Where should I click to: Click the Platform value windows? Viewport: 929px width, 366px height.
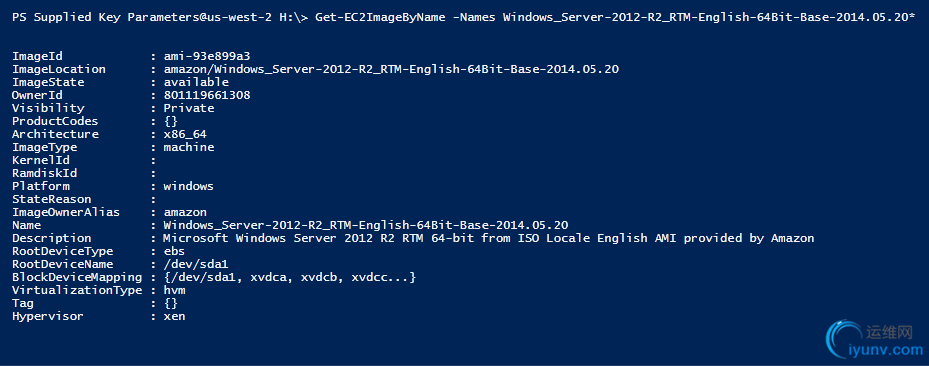188,187
